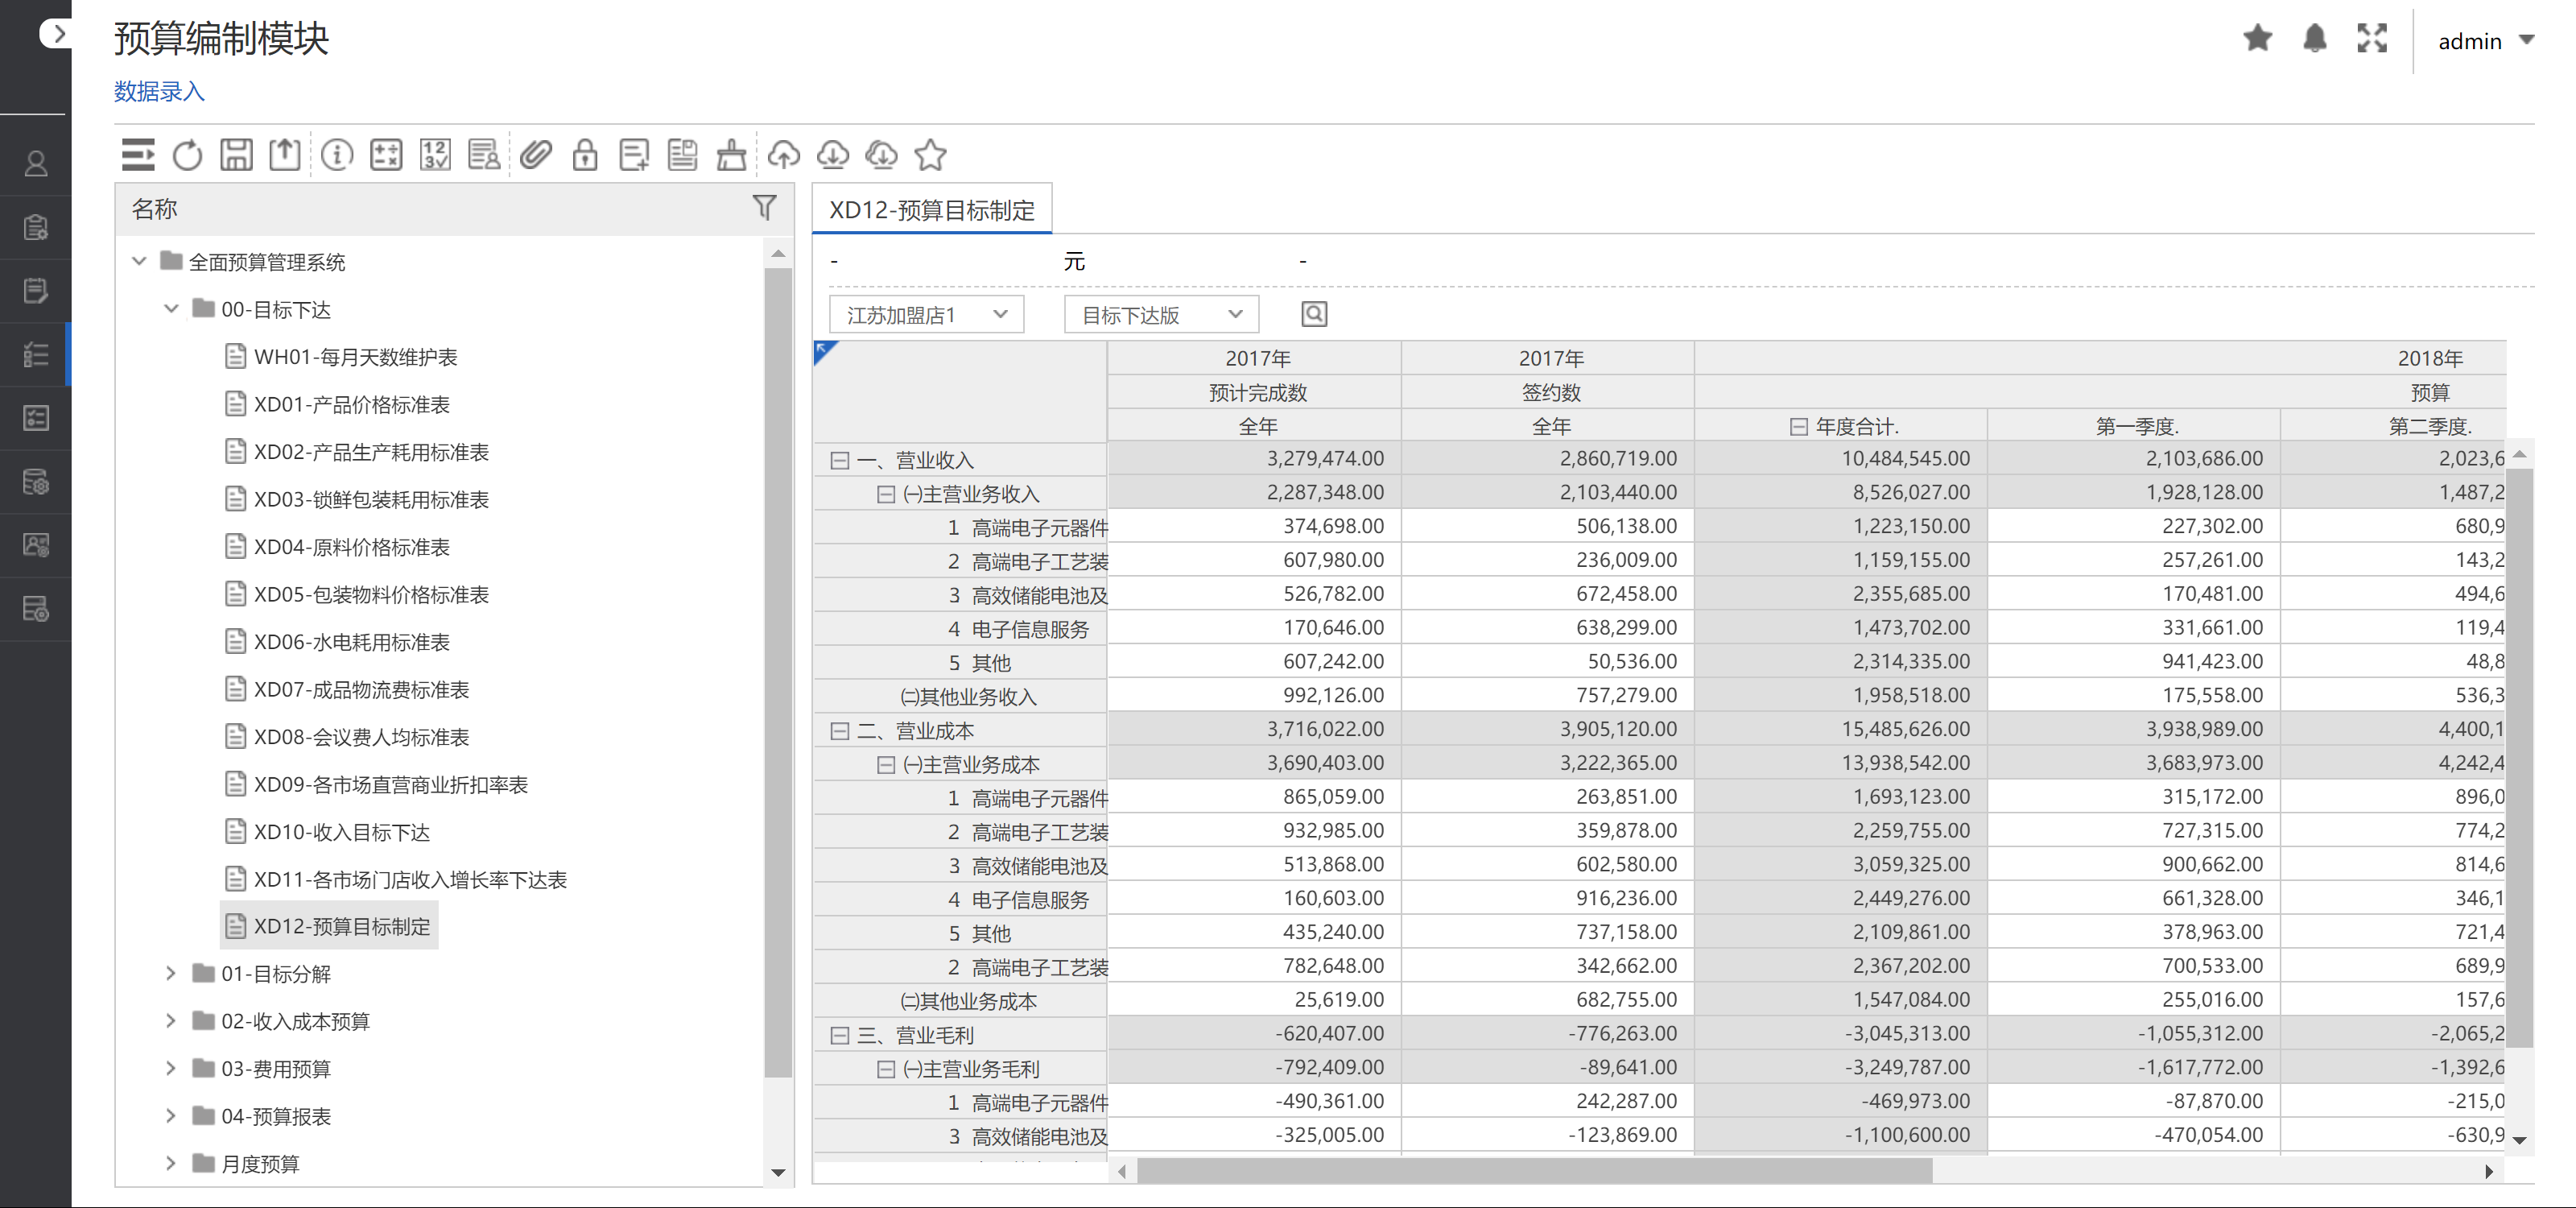The height and width of the screenshot is (1208, 2576).
Task: Click the broom clear icon
Action: point(732,155)
